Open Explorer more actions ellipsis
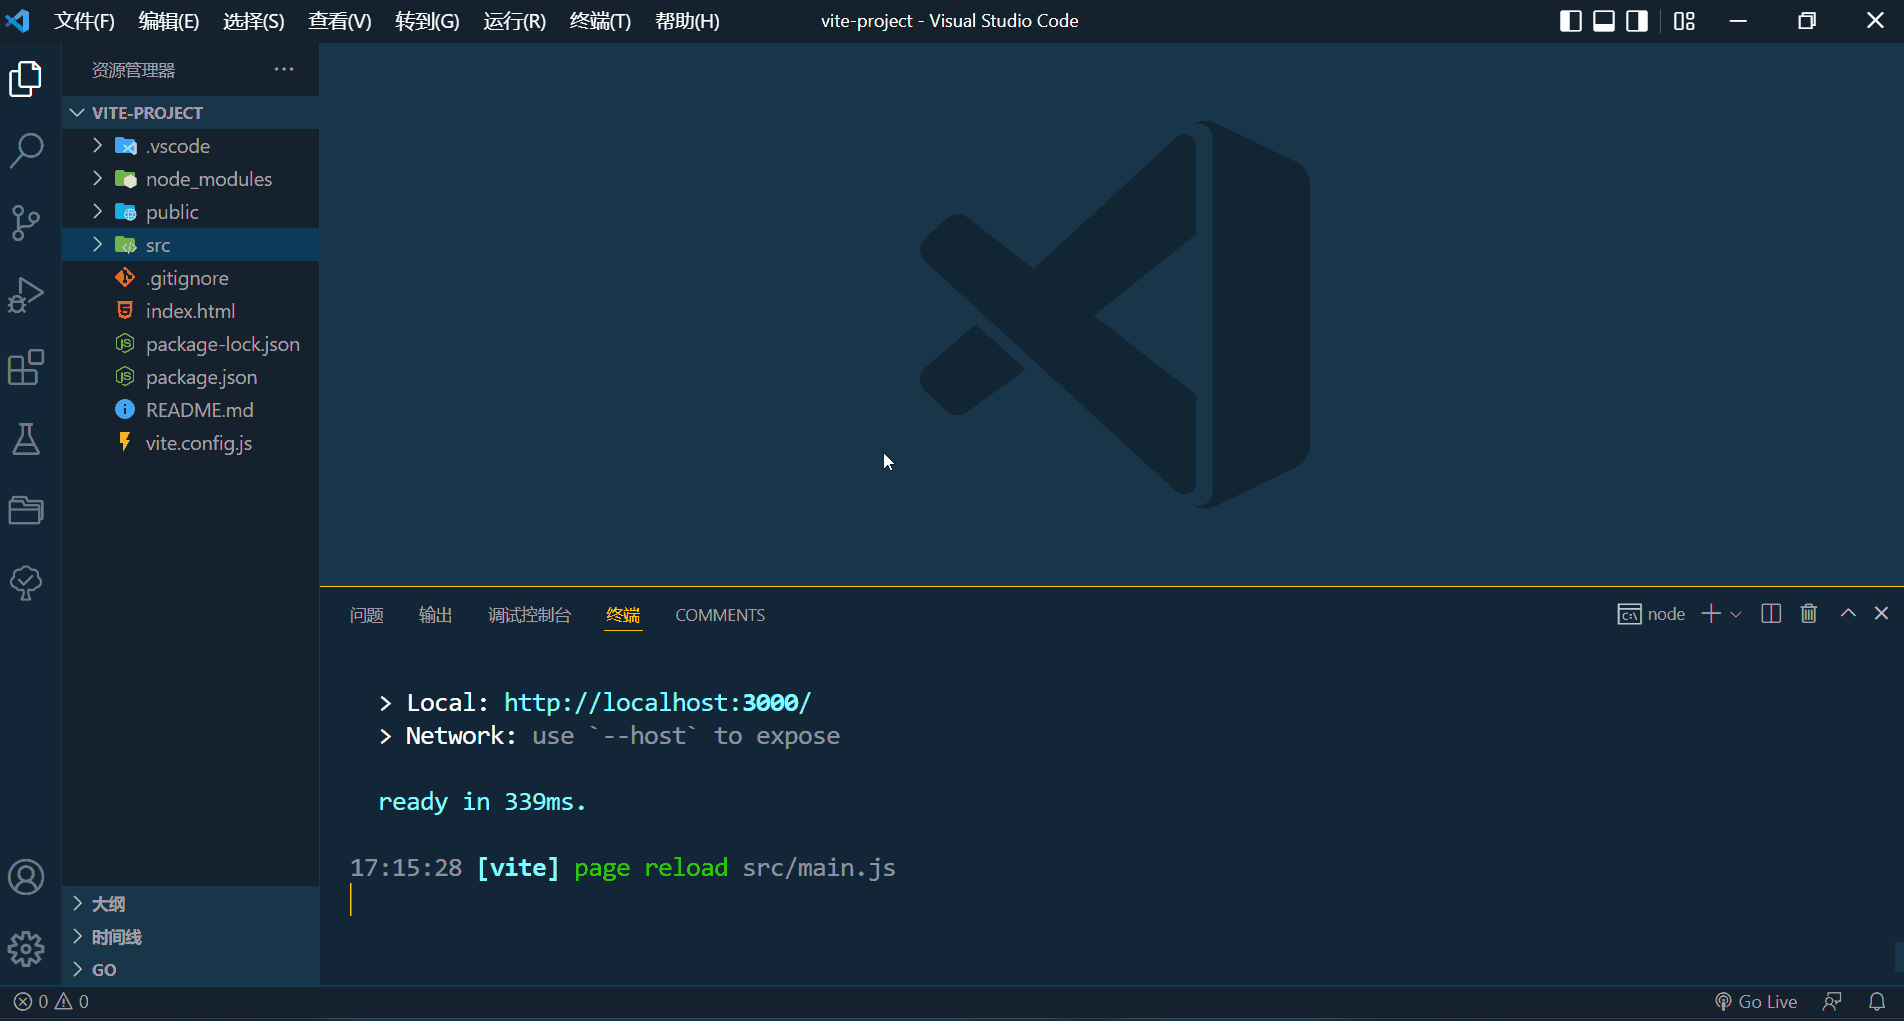This screenshot has width=1904, height=1021. click(x=284, y=69)
